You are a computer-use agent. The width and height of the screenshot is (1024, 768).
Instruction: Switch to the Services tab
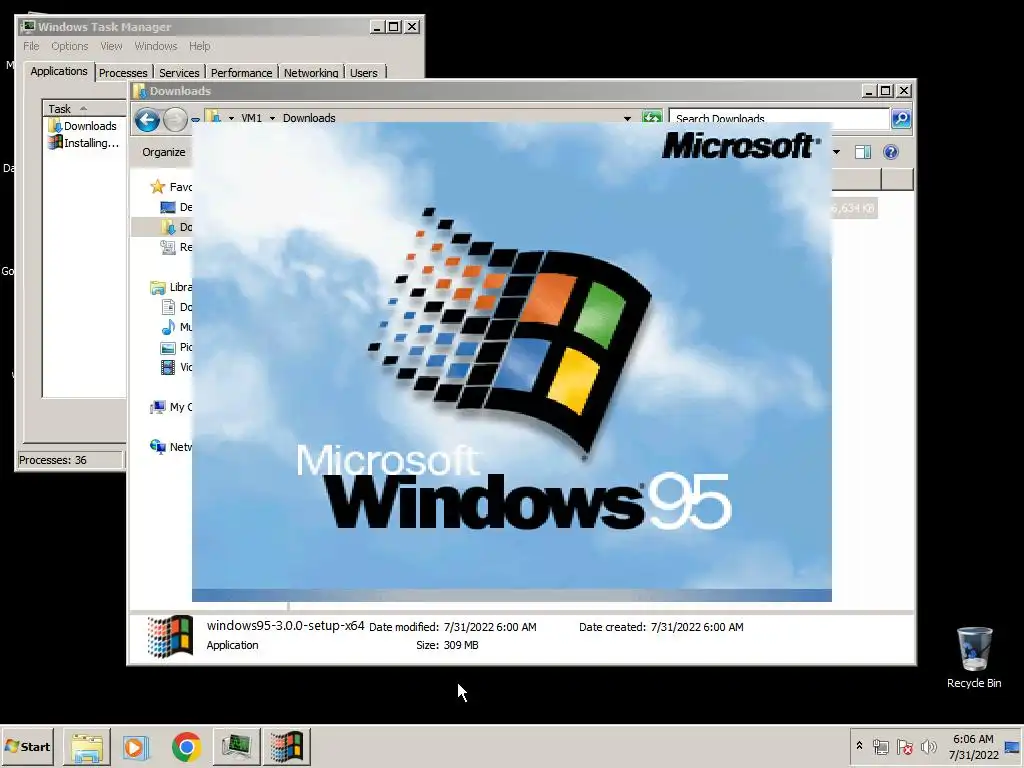[x=179, y=72]
